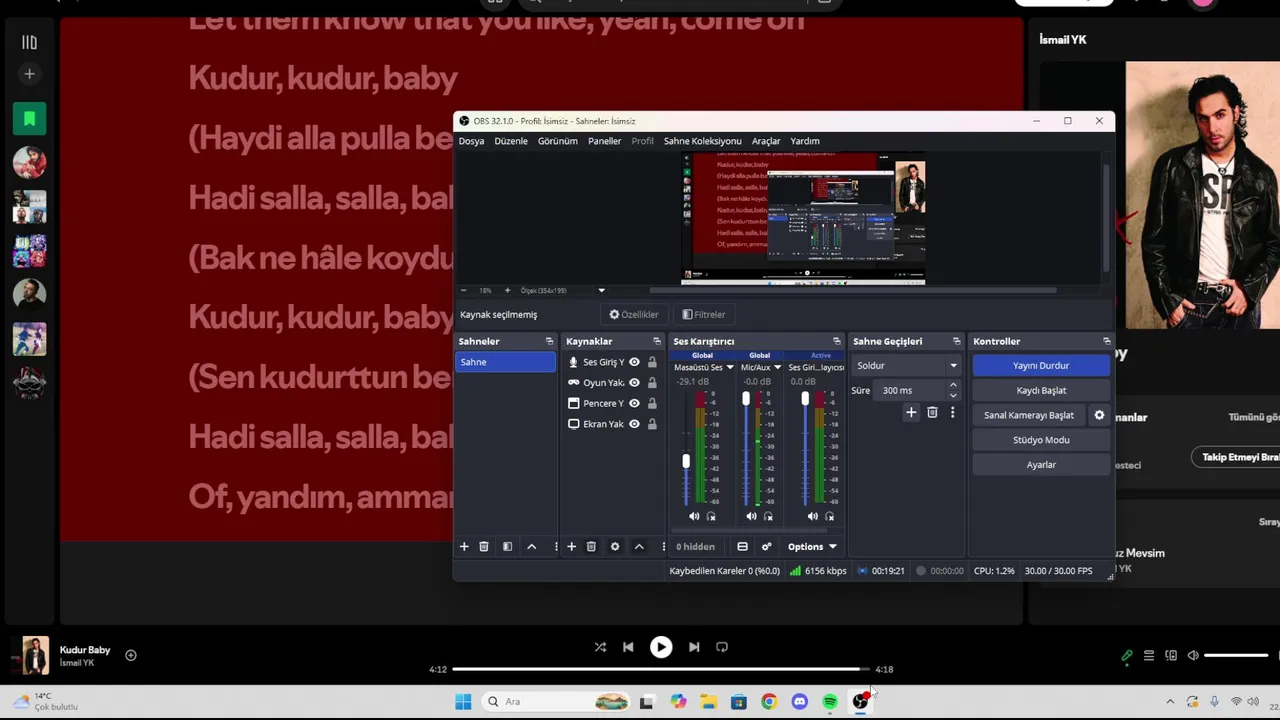Open Your Library icon in Spotify sidebar
Image resolution: width=1280 pixels, height=720 pixels.
click(29, 42)
